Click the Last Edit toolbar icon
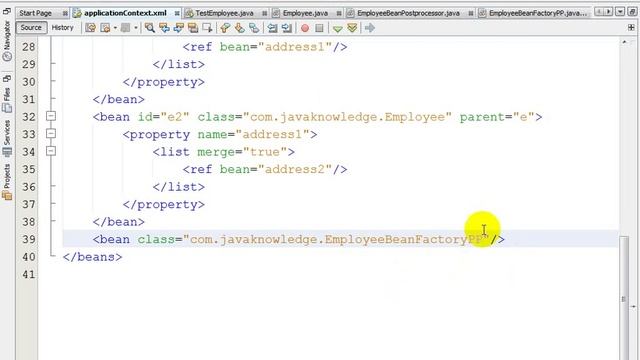Screen dimensions: 640x360 91,28
